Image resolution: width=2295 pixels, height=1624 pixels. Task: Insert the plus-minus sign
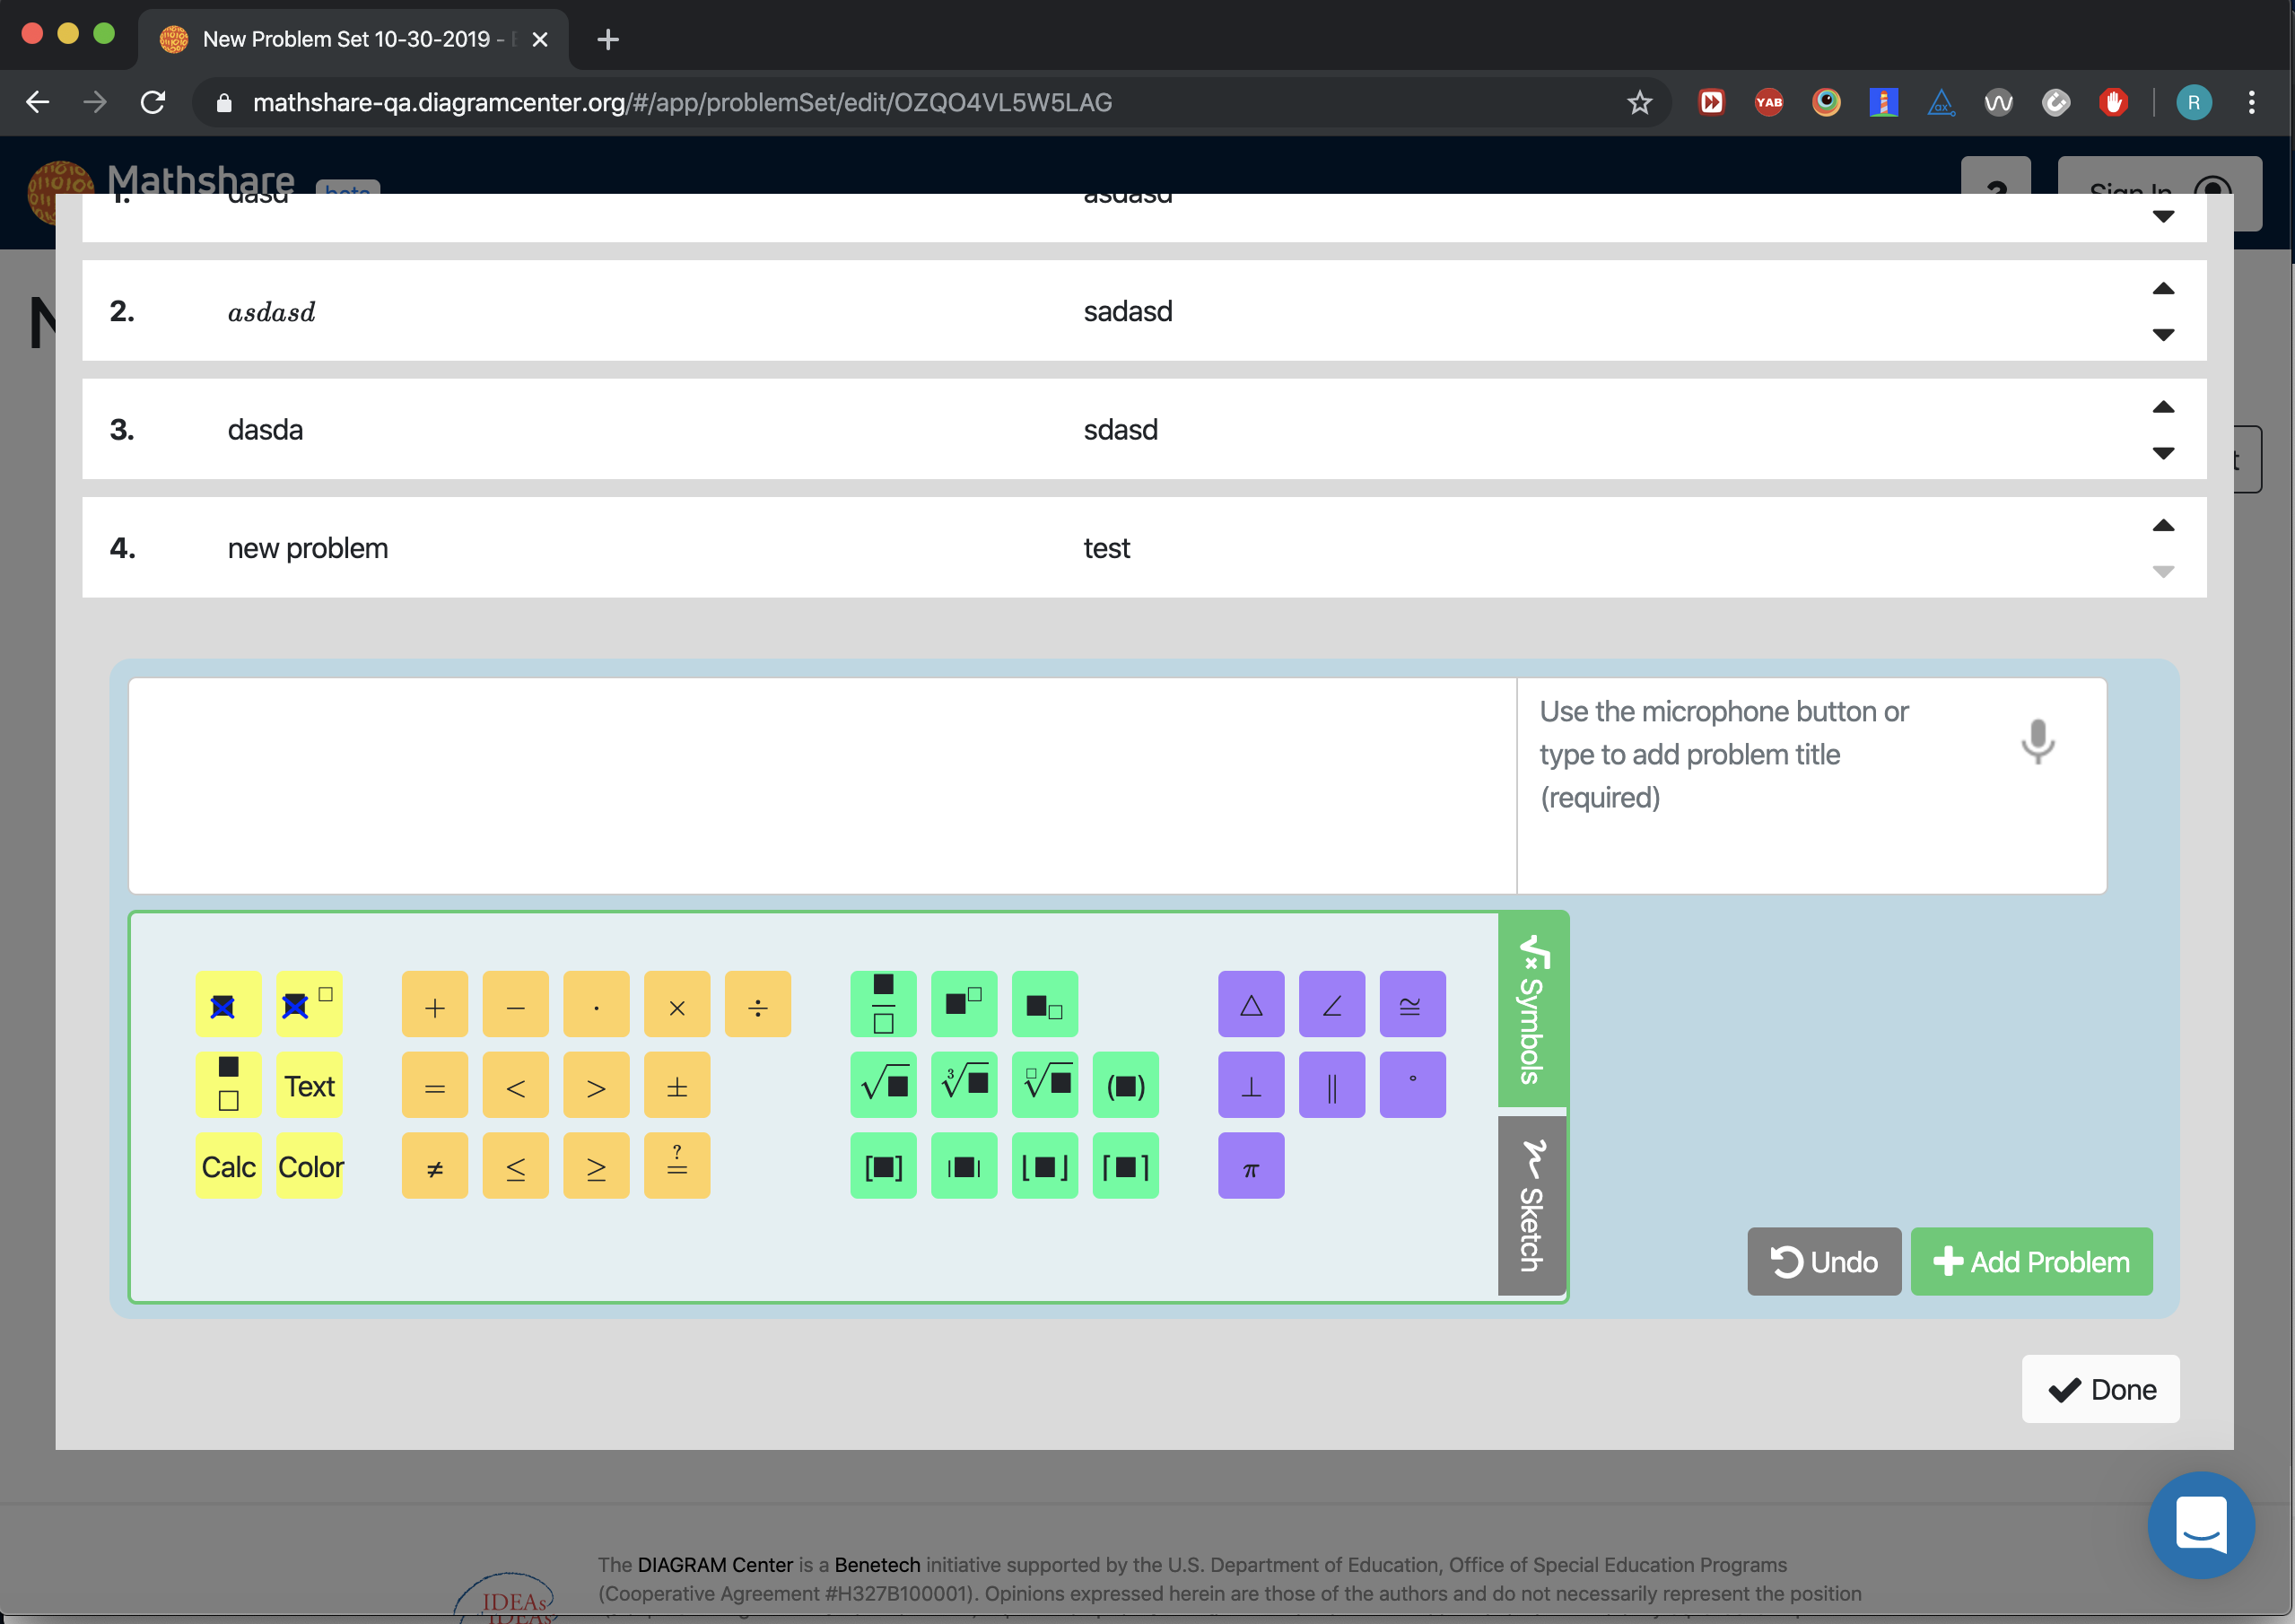coord(677,1085)
